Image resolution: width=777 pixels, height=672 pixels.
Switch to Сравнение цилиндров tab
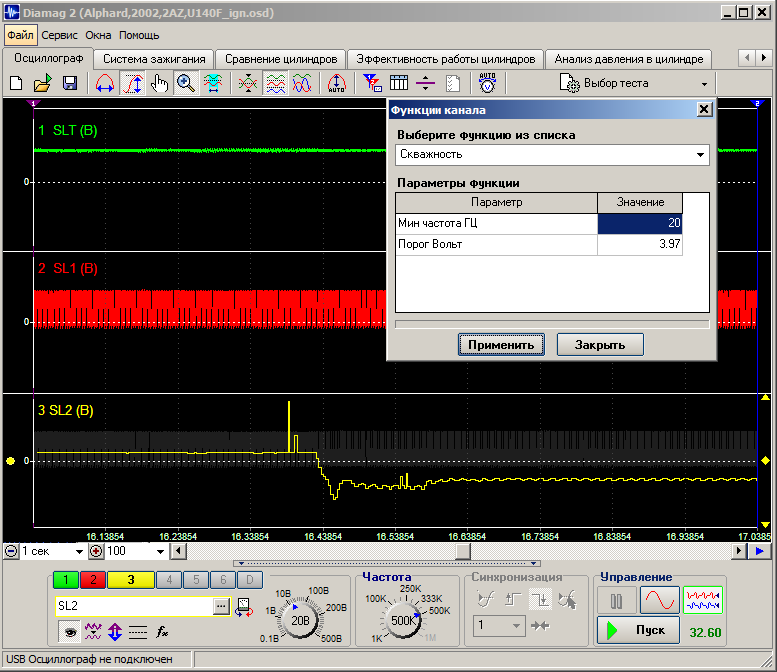281,59
